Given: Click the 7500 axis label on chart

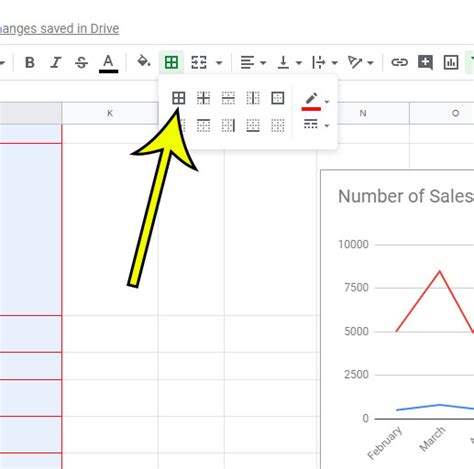Looking at the screenshot, I should point(356,287).
